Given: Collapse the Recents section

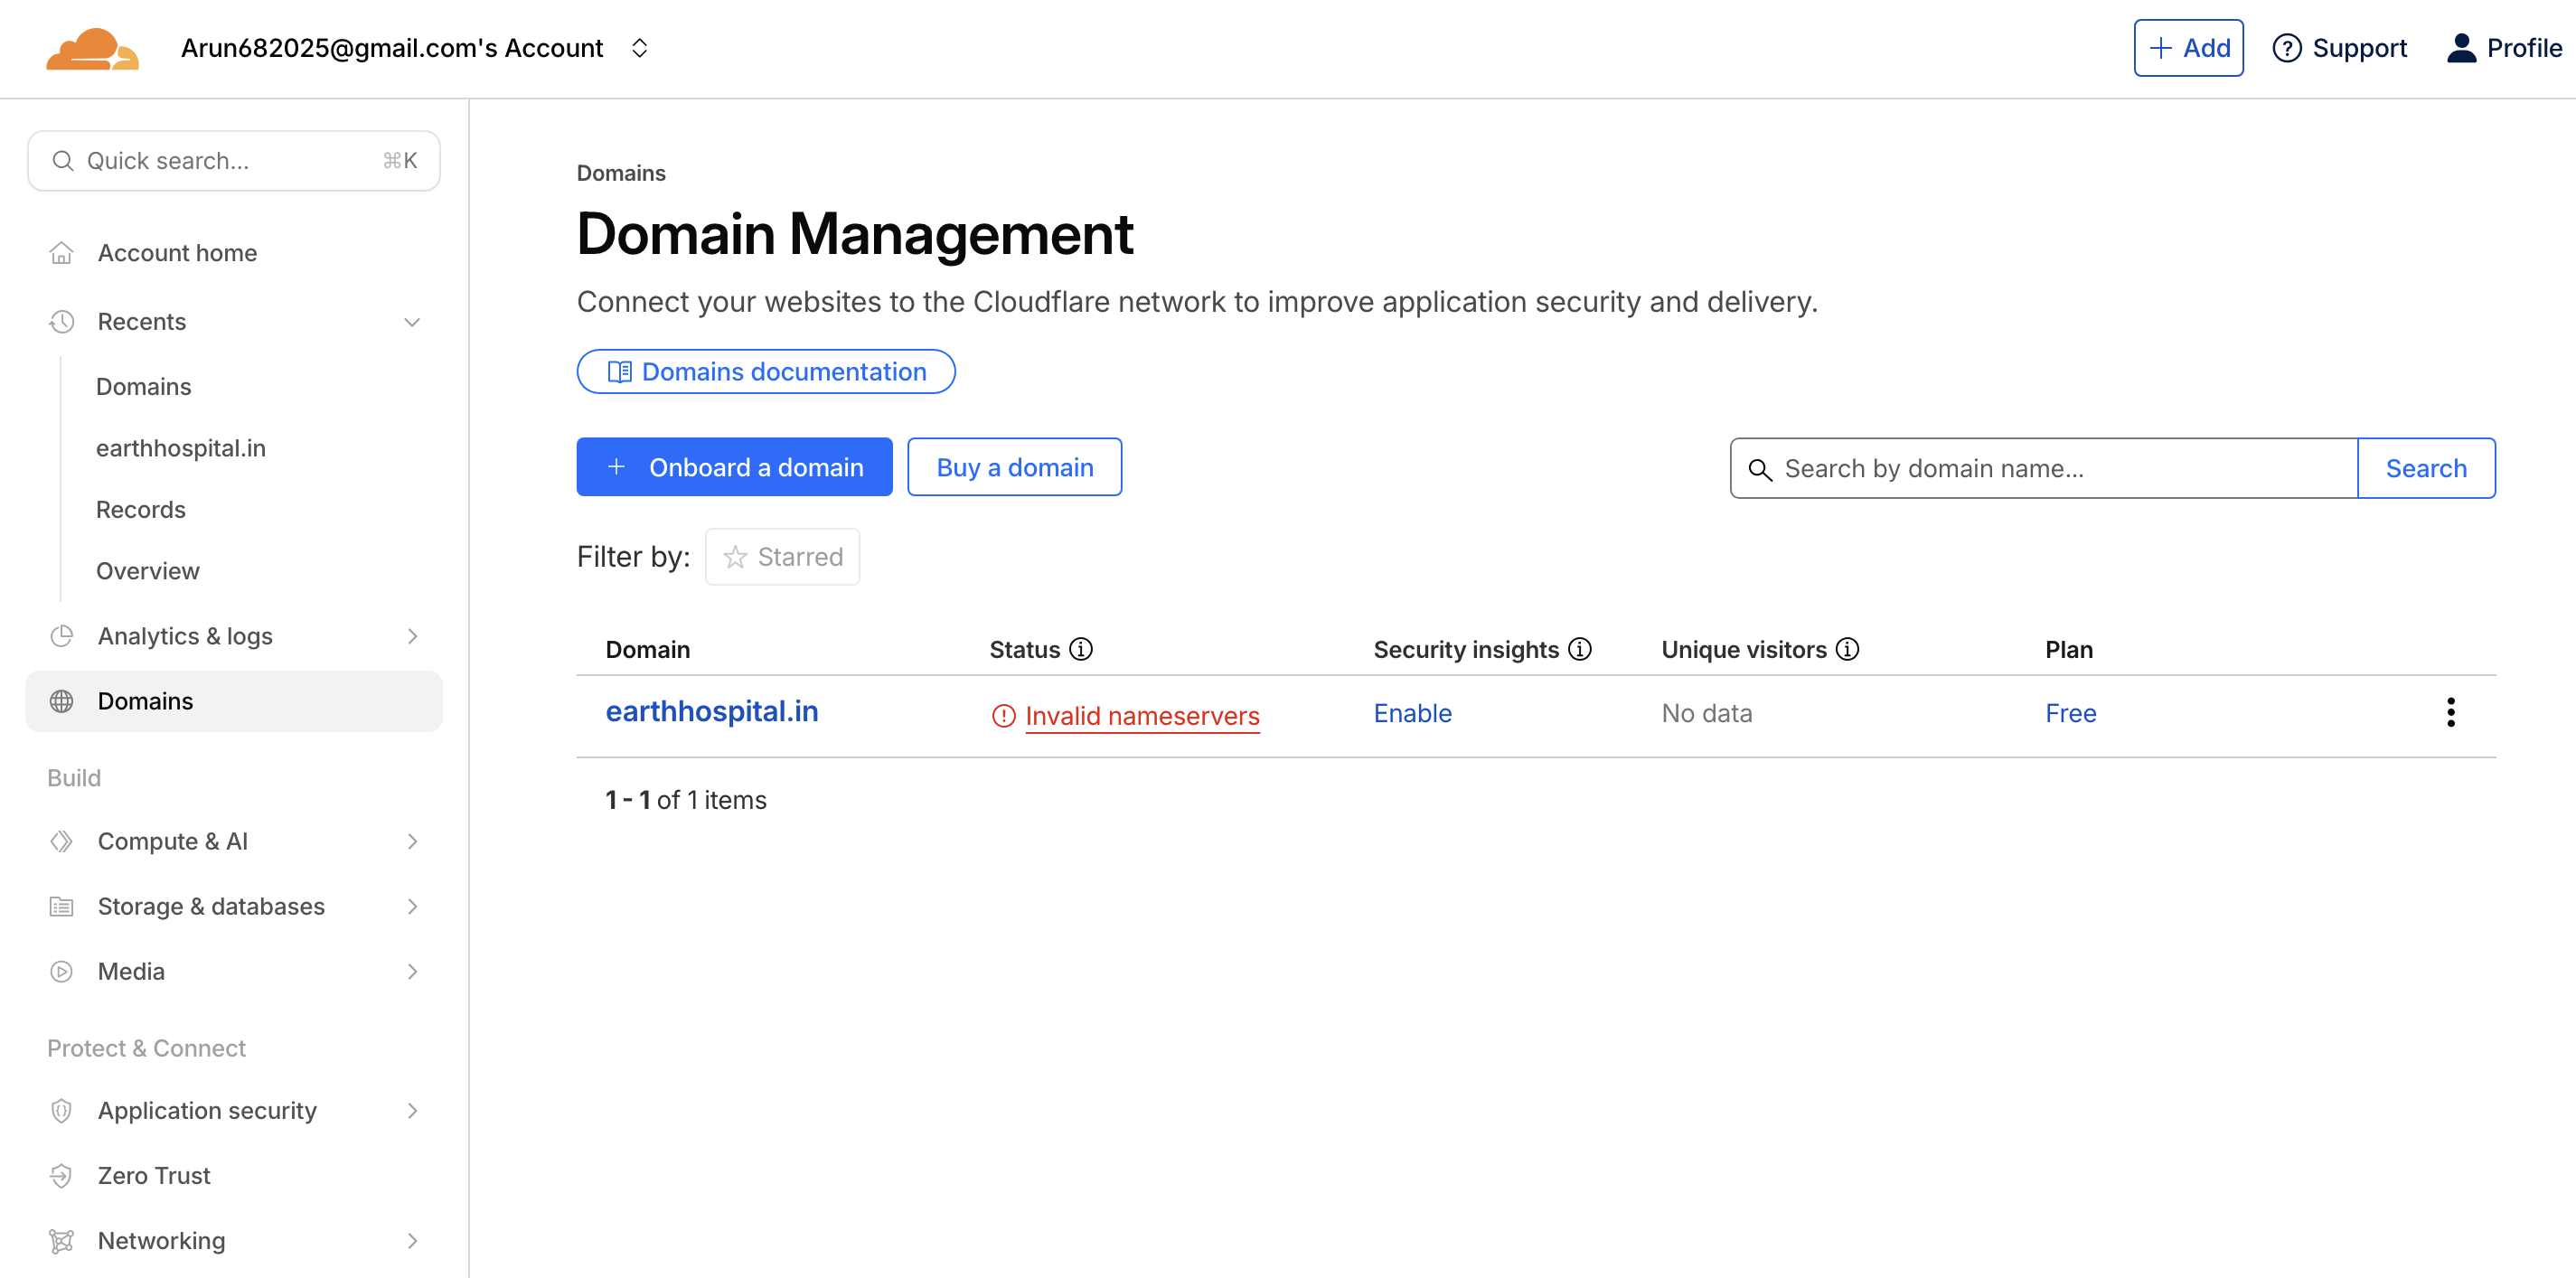Looking at the screenshot, I should coord(411,322).
